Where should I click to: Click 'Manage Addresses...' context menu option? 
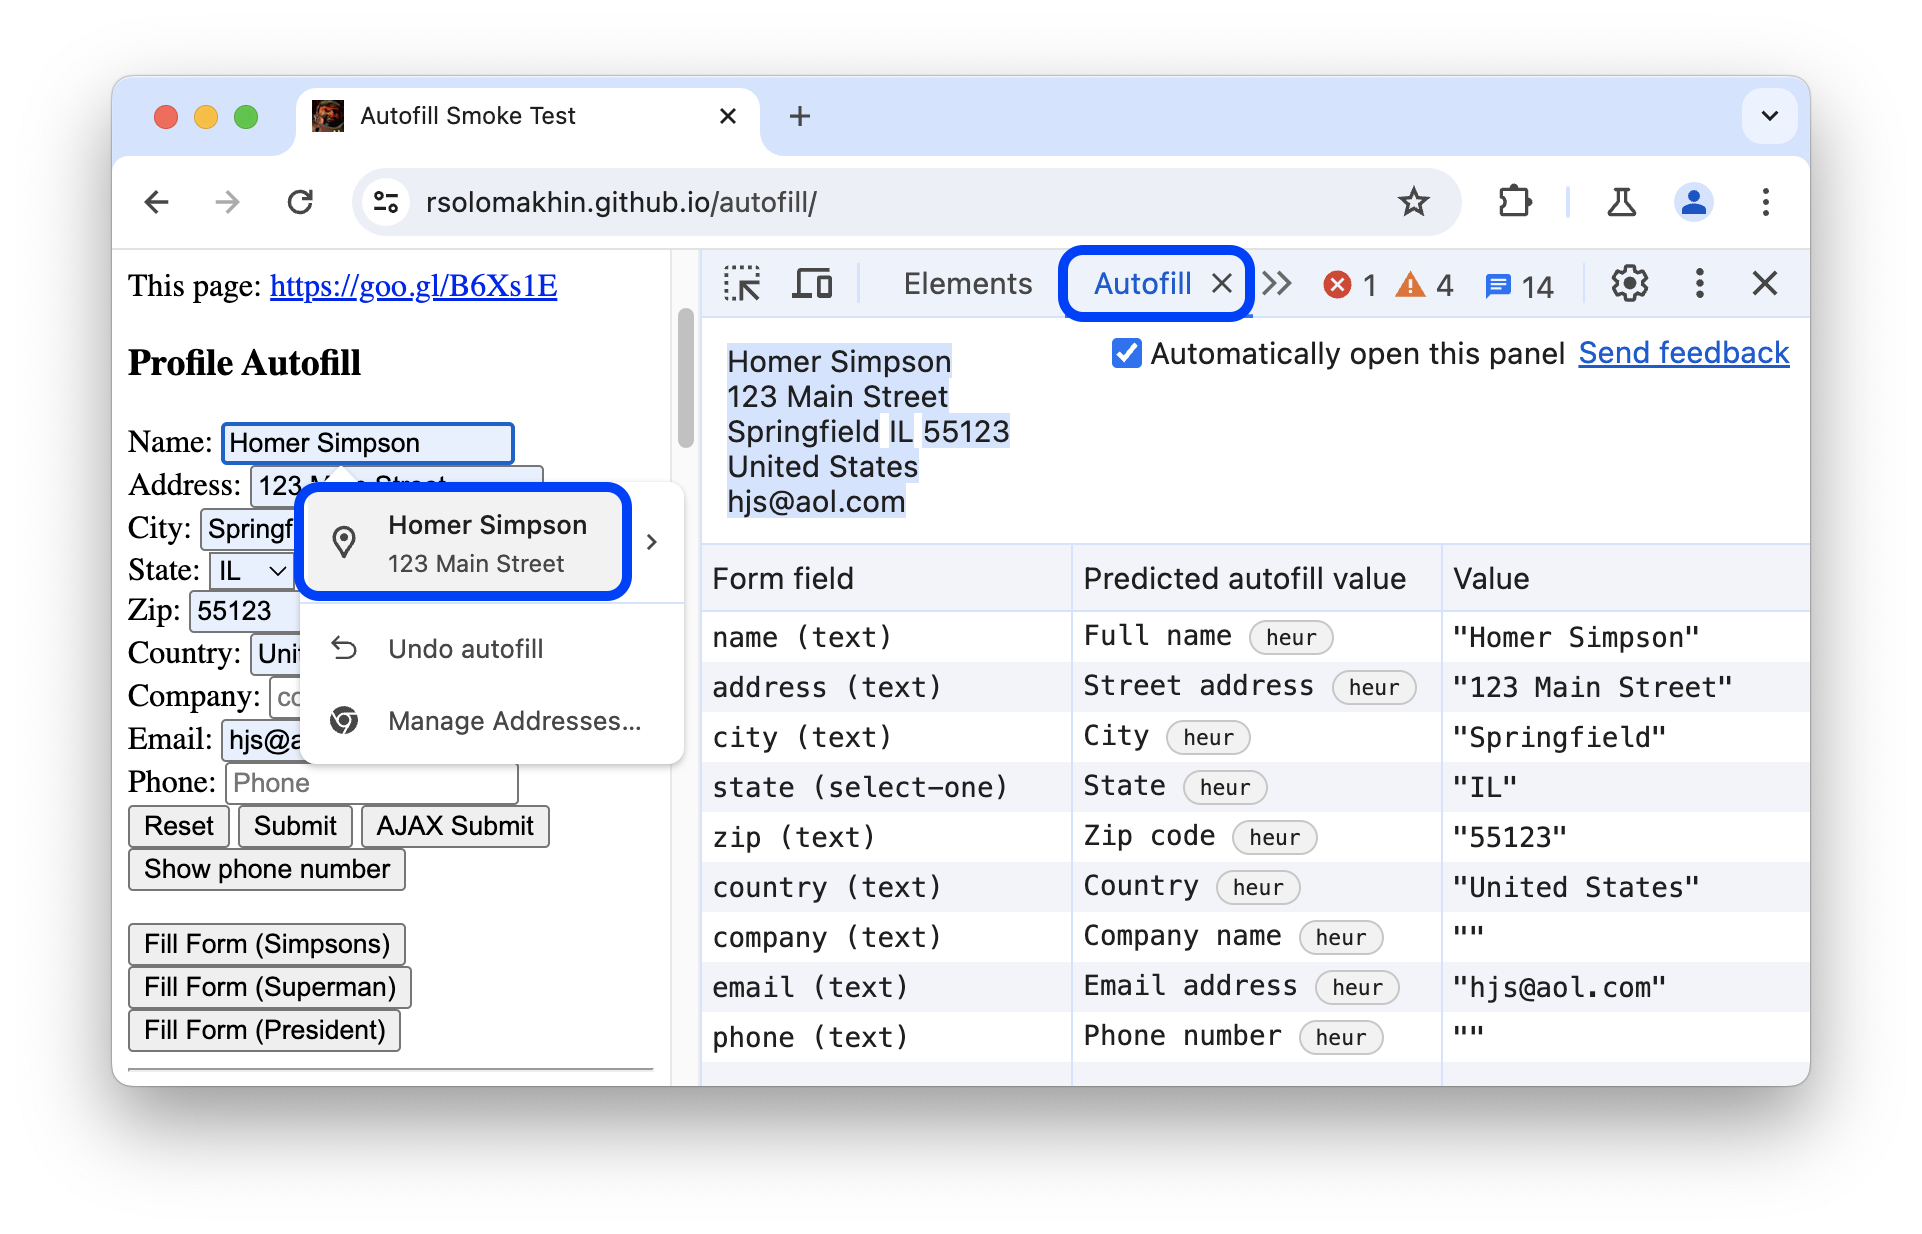coord(514,720)
